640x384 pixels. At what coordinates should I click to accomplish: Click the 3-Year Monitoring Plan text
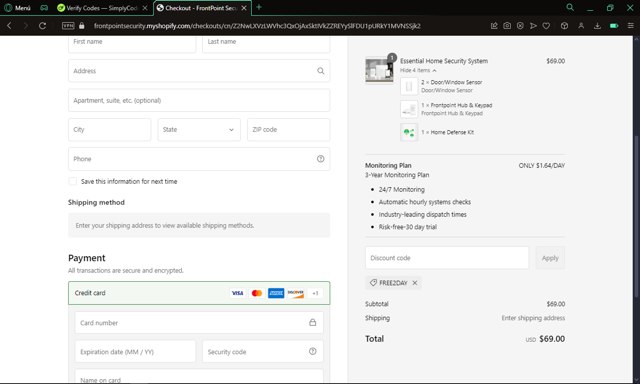click(x=397, y=175)
